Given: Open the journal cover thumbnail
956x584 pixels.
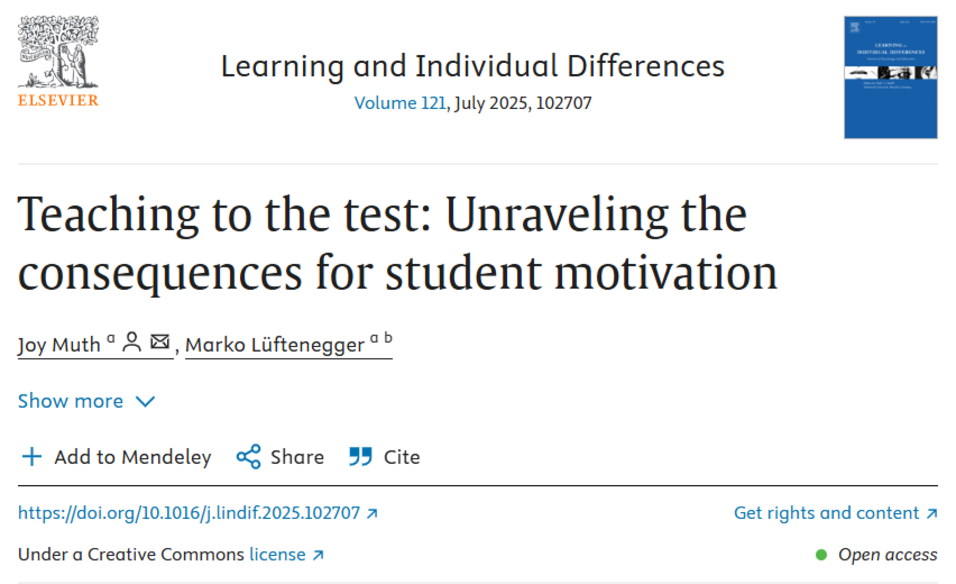Looking at the screenshot, I should [x=890, y=77].
